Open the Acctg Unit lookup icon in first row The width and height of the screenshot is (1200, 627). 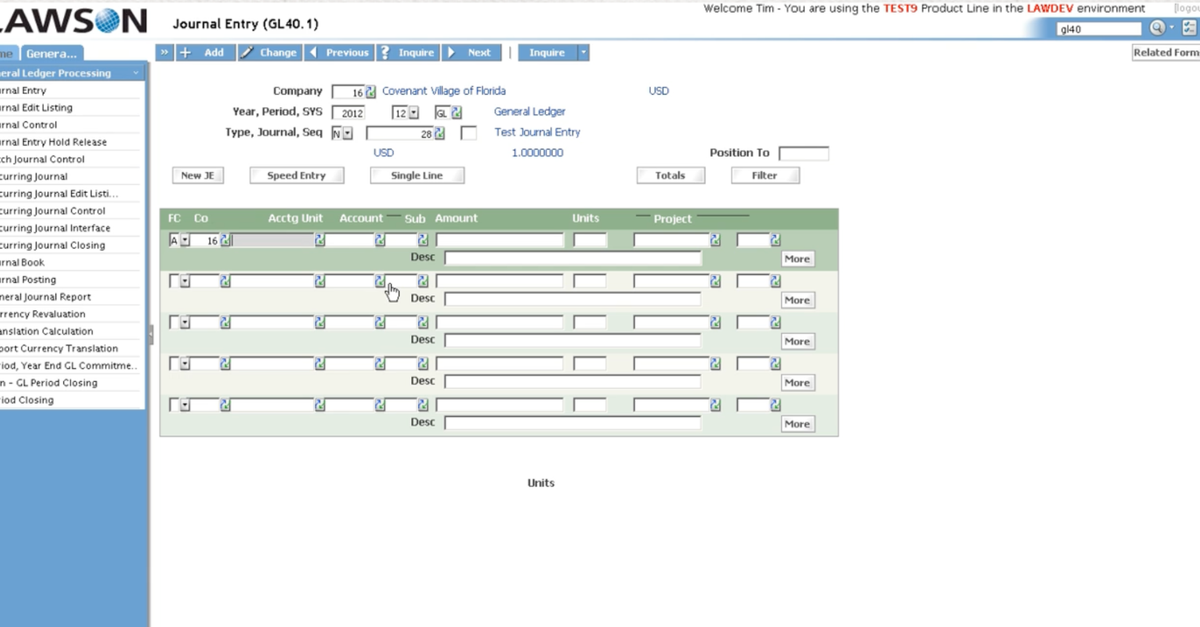(x=321, y=239)
